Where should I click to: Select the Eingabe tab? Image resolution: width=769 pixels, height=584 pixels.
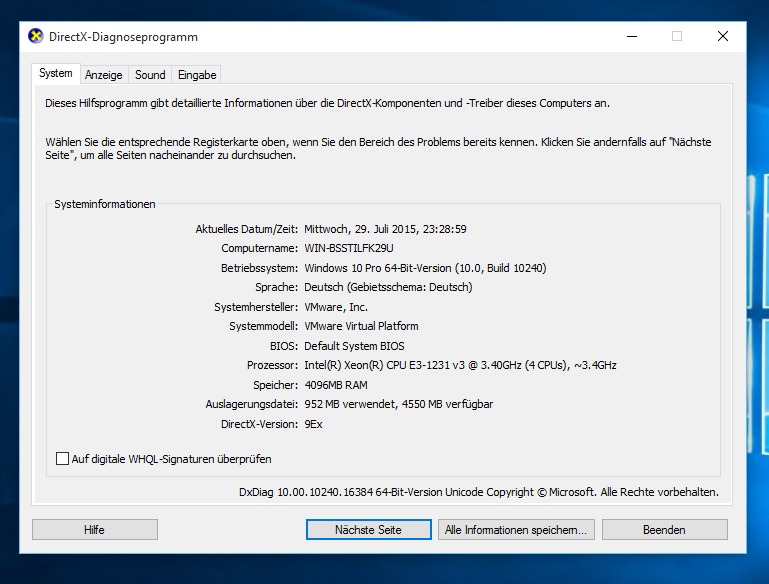pos(197,75)
